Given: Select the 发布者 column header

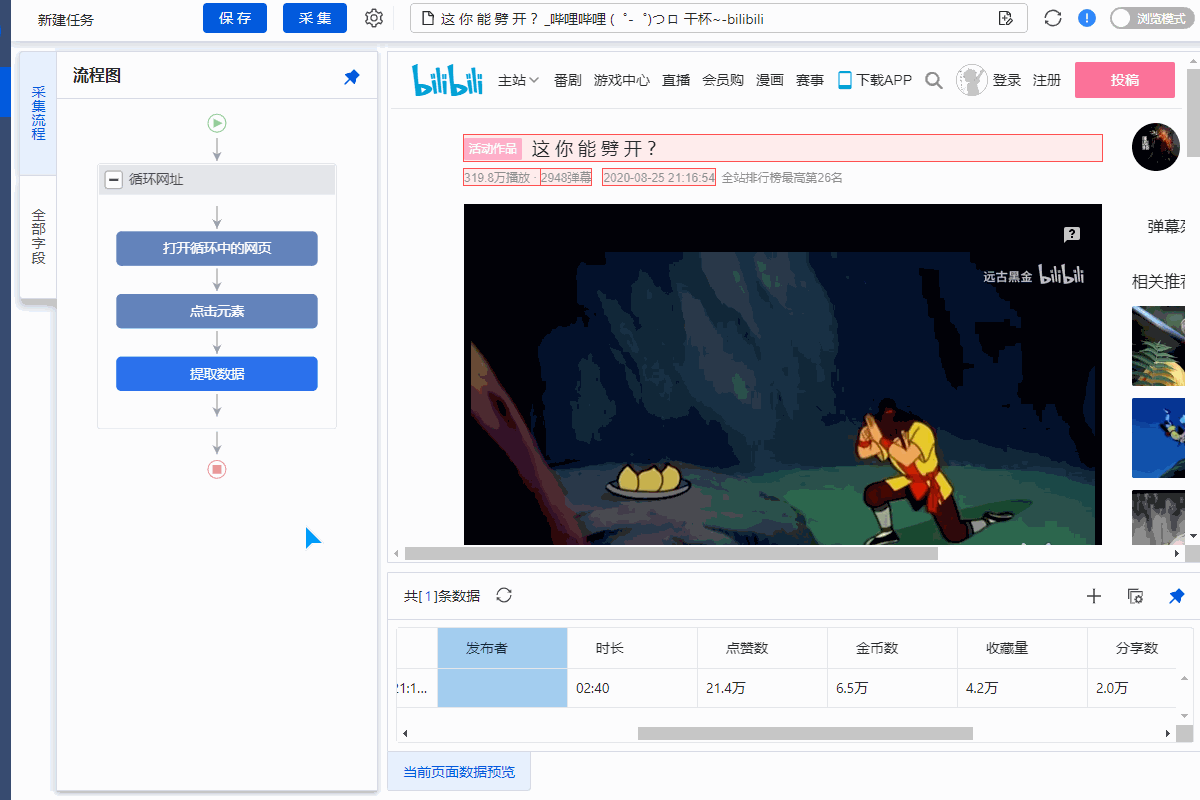Looking at the screenshot, I should (x=502, y=648).
